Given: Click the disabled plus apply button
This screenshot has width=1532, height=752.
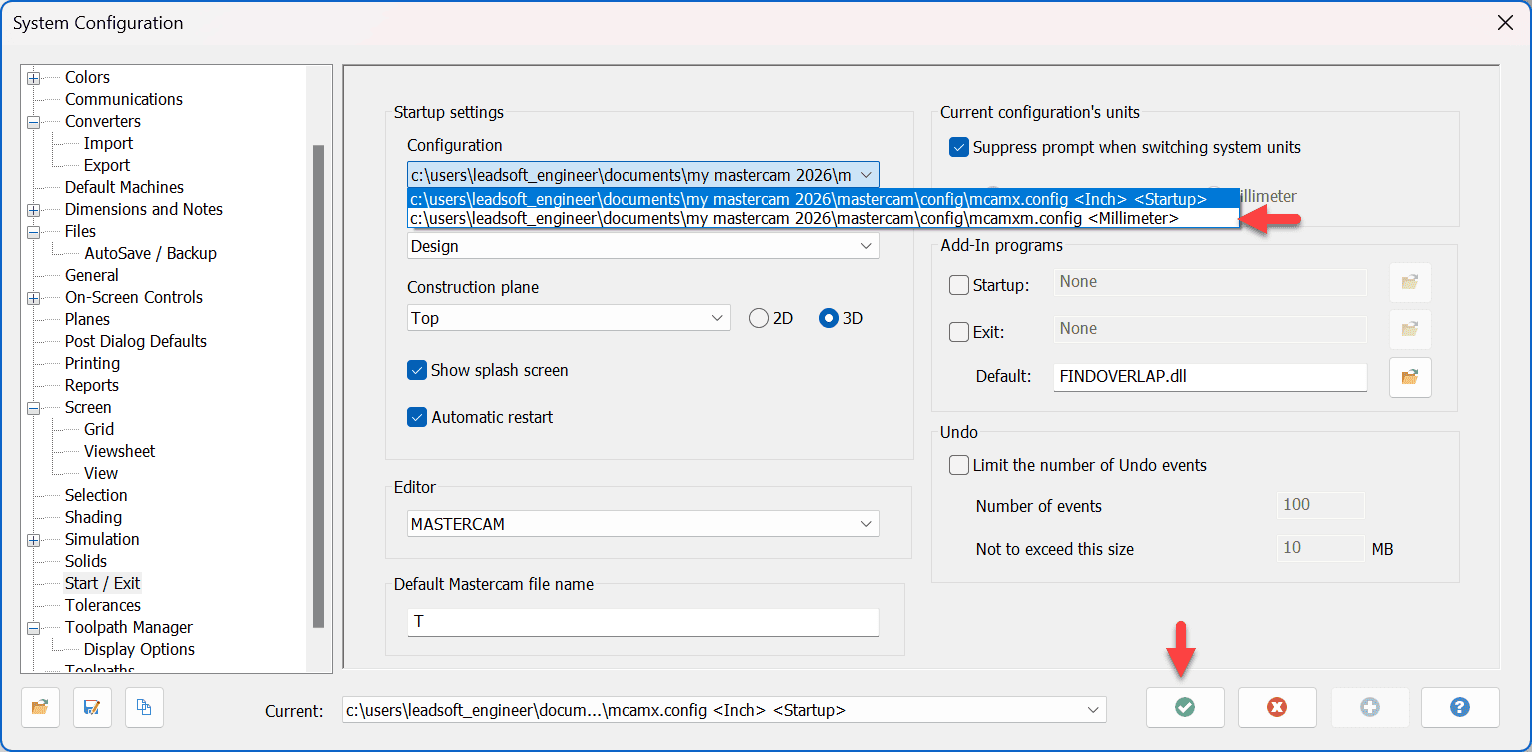Looking at the screenshot, I should (1370, 707).
